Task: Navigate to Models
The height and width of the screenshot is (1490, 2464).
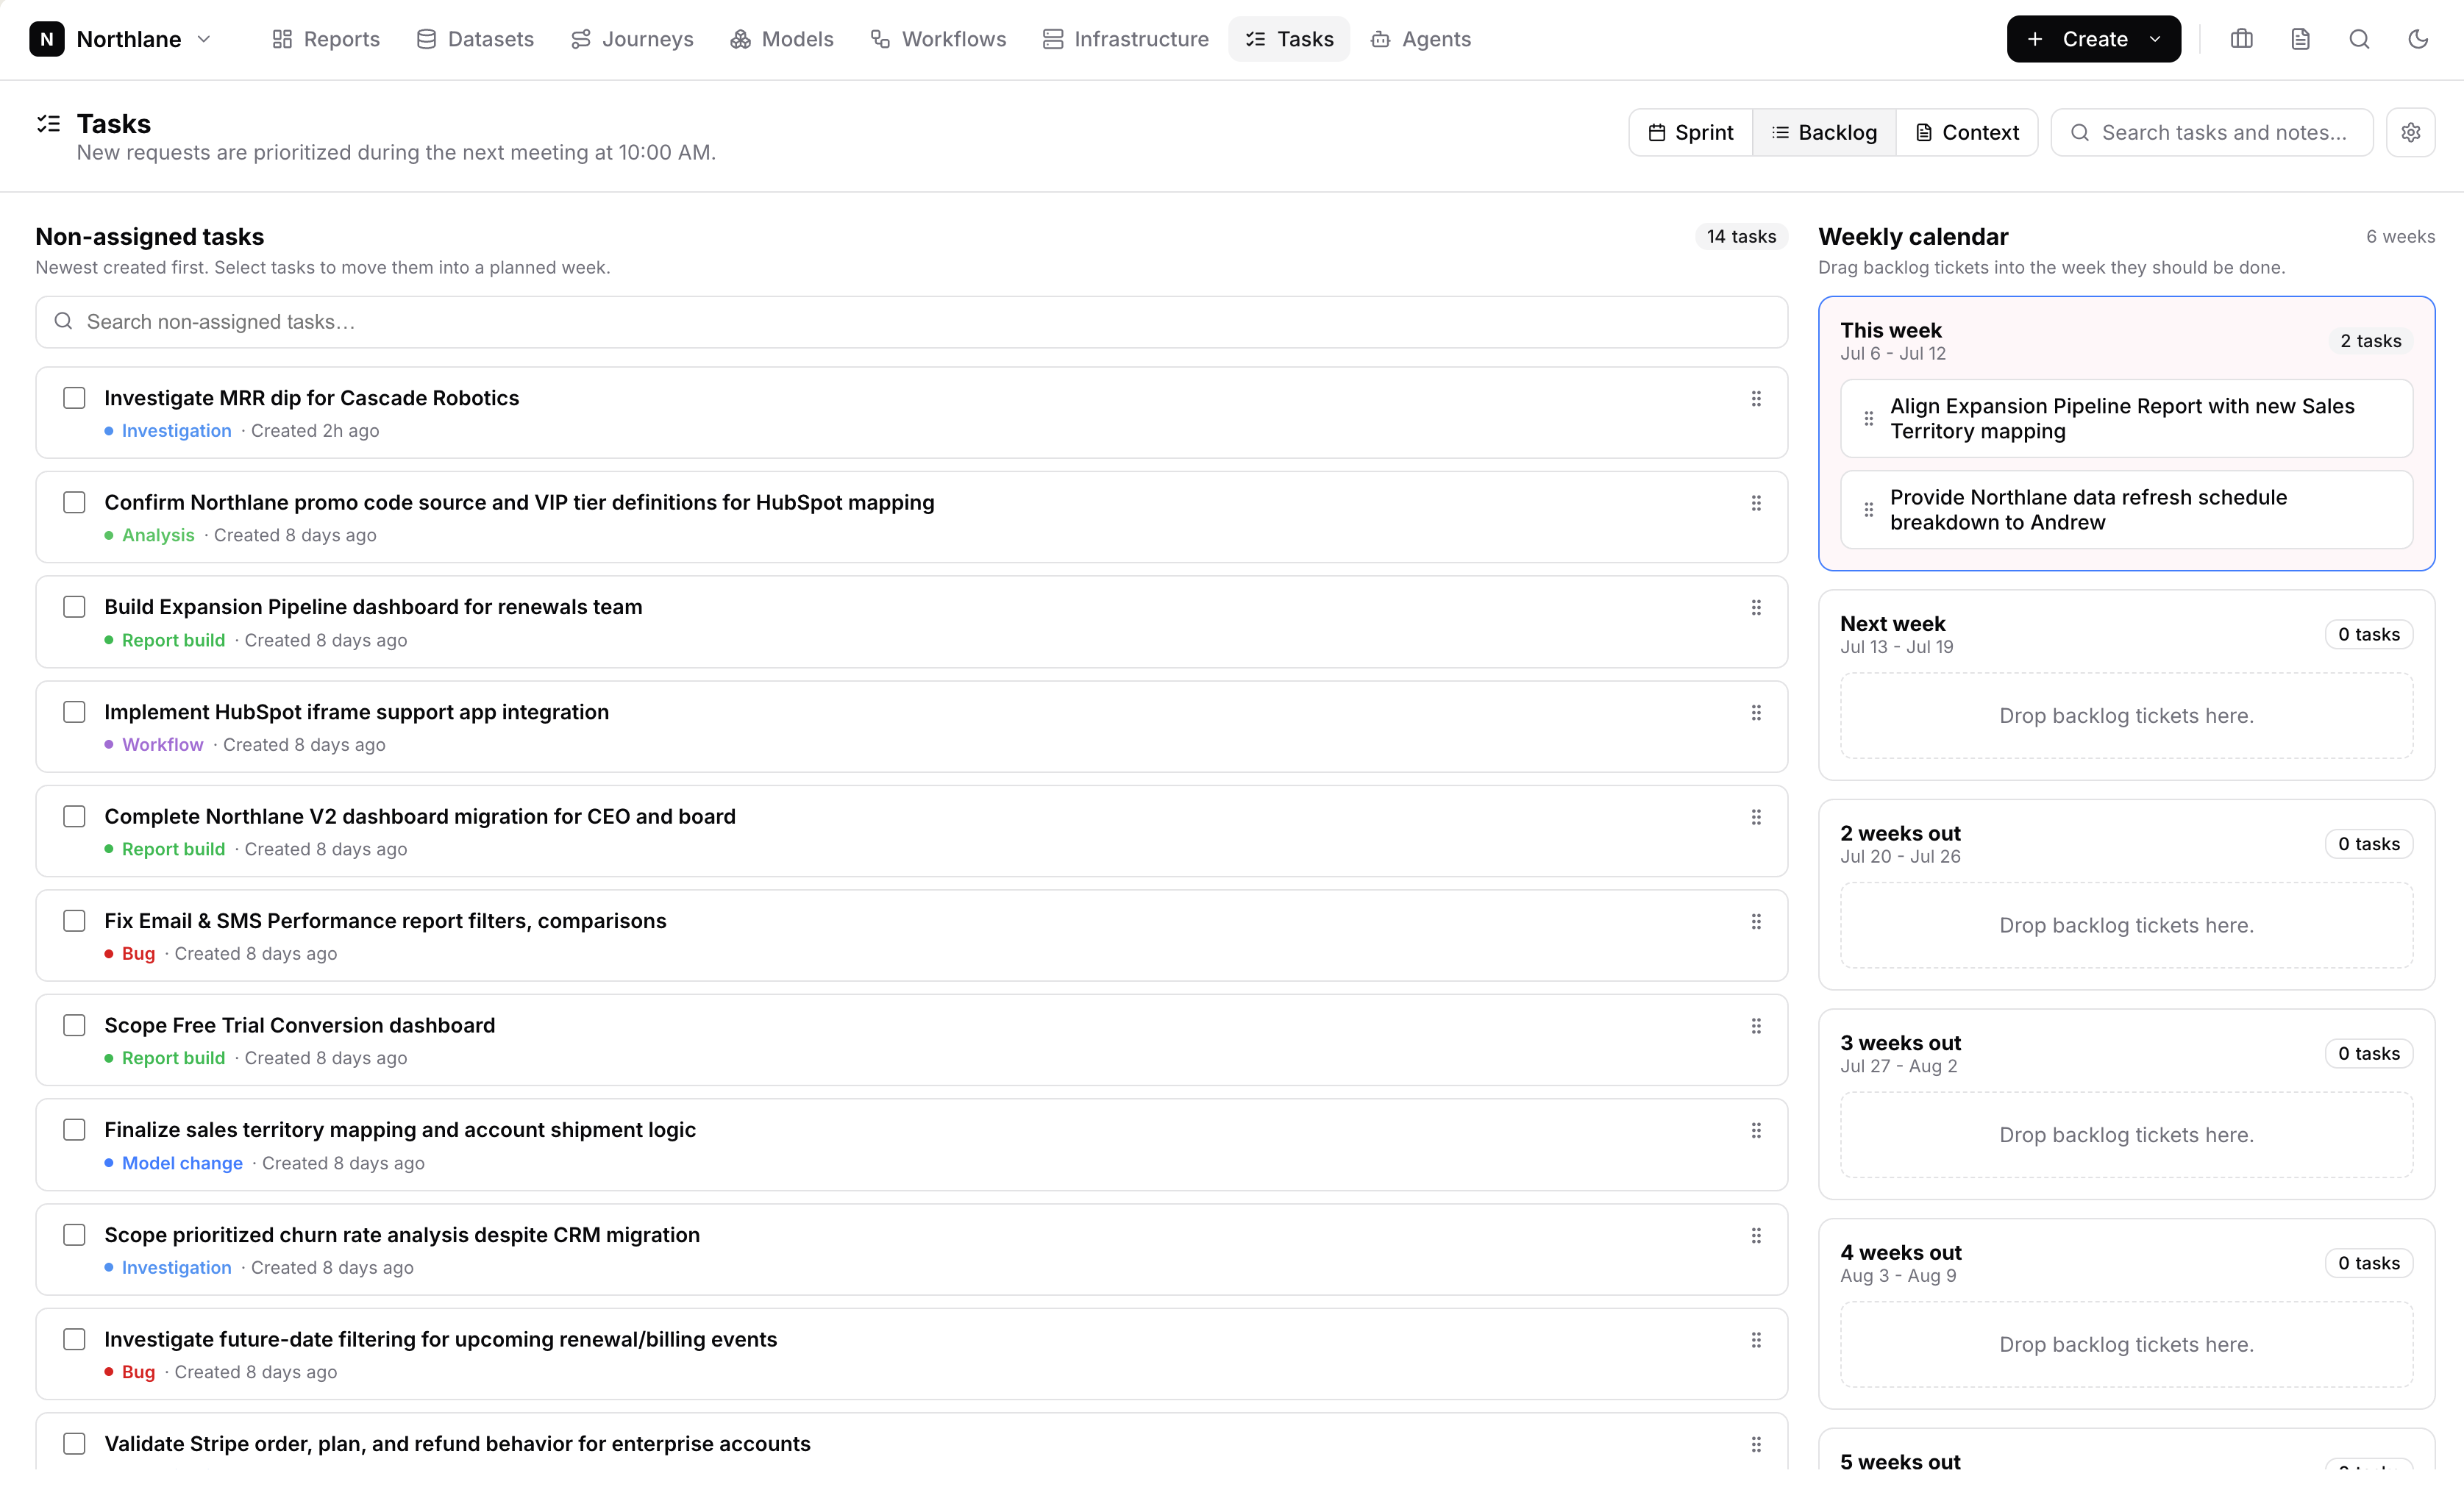Action: (x=782, y=39)
